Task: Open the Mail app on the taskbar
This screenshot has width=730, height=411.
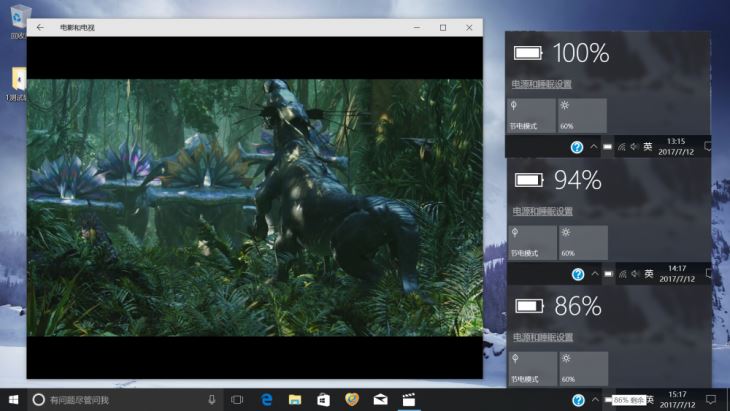Action: (x=380, y=400)
